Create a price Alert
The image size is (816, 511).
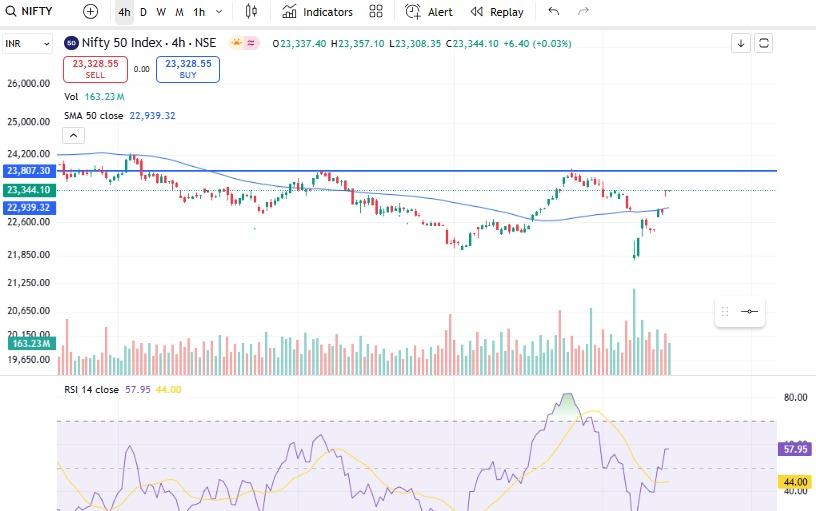[429, 11]
